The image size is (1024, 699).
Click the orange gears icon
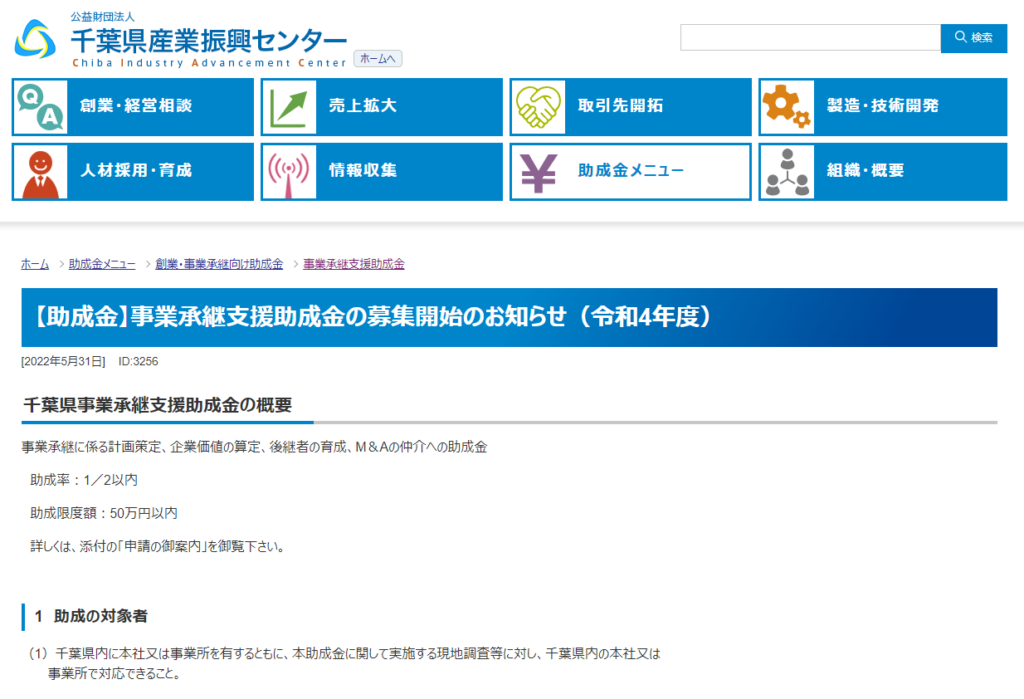coord(787,107)
